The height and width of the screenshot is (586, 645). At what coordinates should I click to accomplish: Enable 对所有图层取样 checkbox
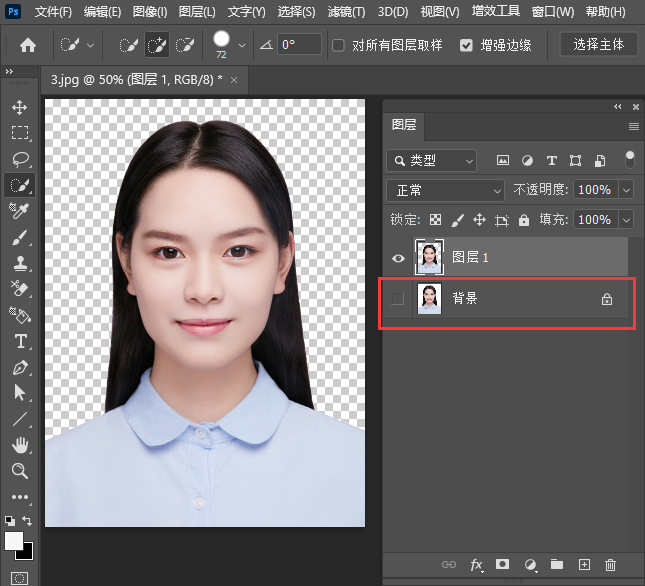coord(339,45)
